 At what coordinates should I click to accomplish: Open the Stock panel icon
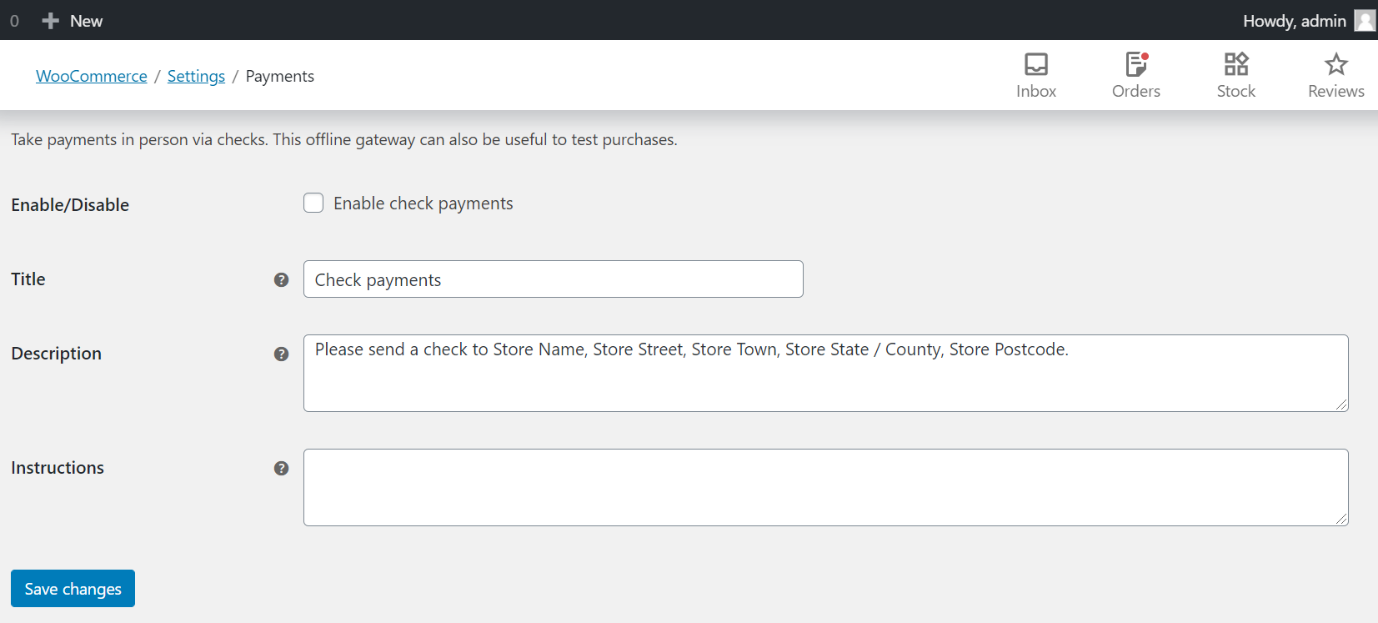(x=1236, y=65)
